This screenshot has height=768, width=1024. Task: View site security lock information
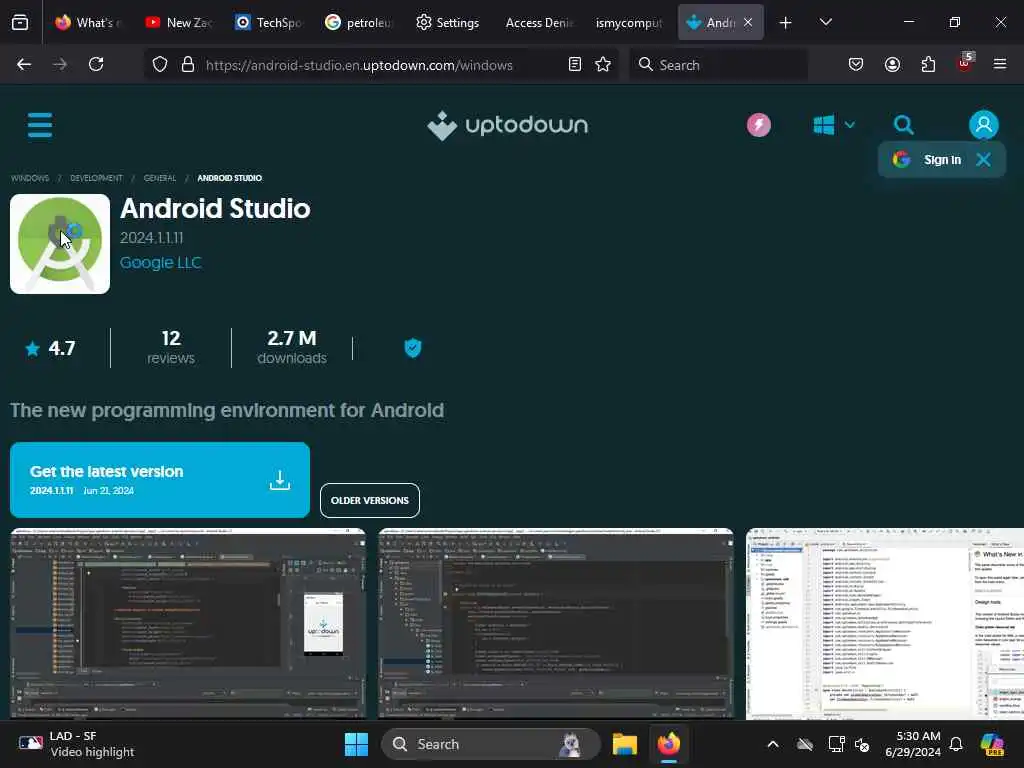click(x=187, y=64)
